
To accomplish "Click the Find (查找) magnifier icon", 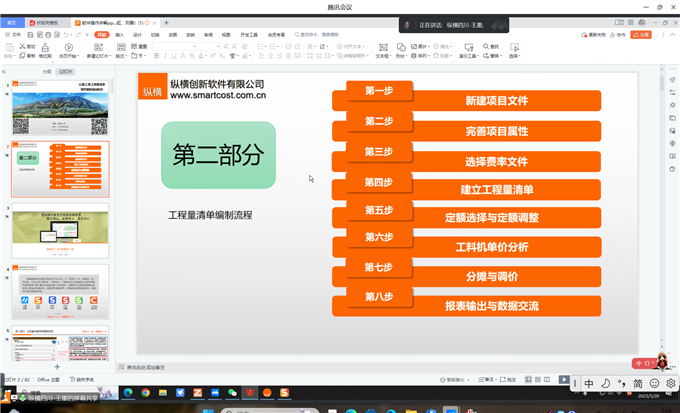I will point(486,46).
